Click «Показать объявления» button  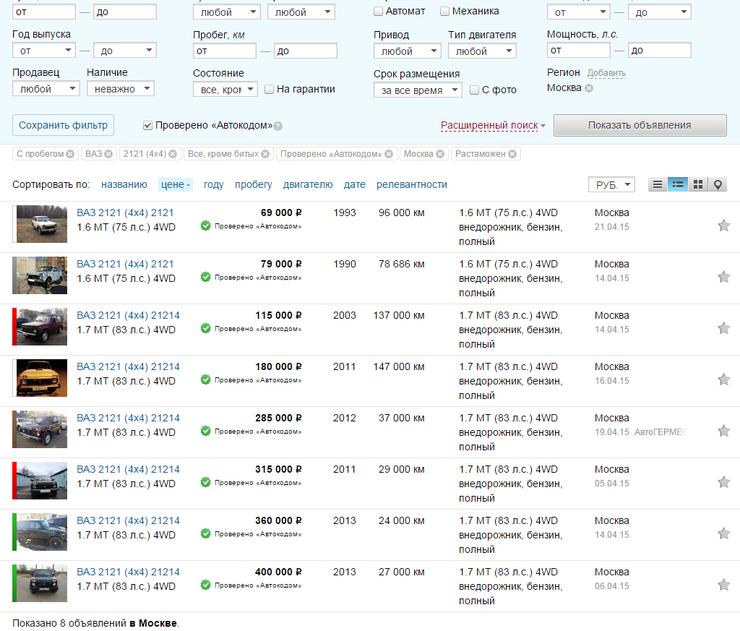[639, 126]
